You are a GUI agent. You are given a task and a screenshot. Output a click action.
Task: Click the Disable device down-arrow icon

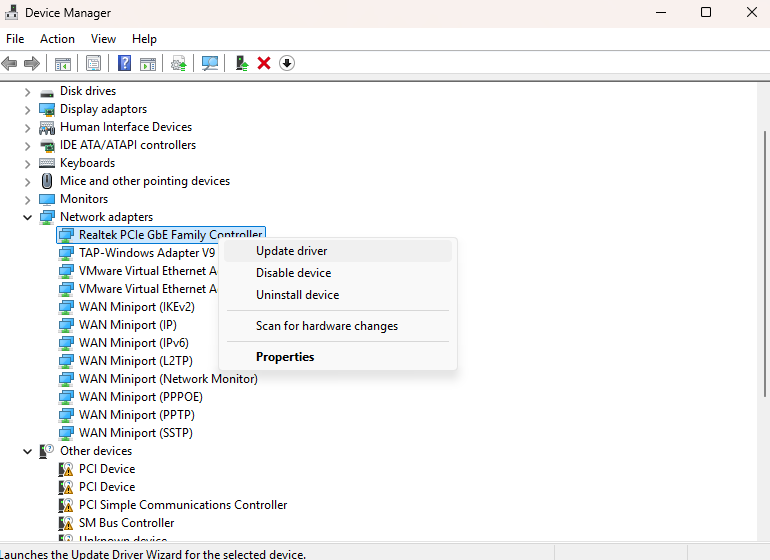coord(287,63)
